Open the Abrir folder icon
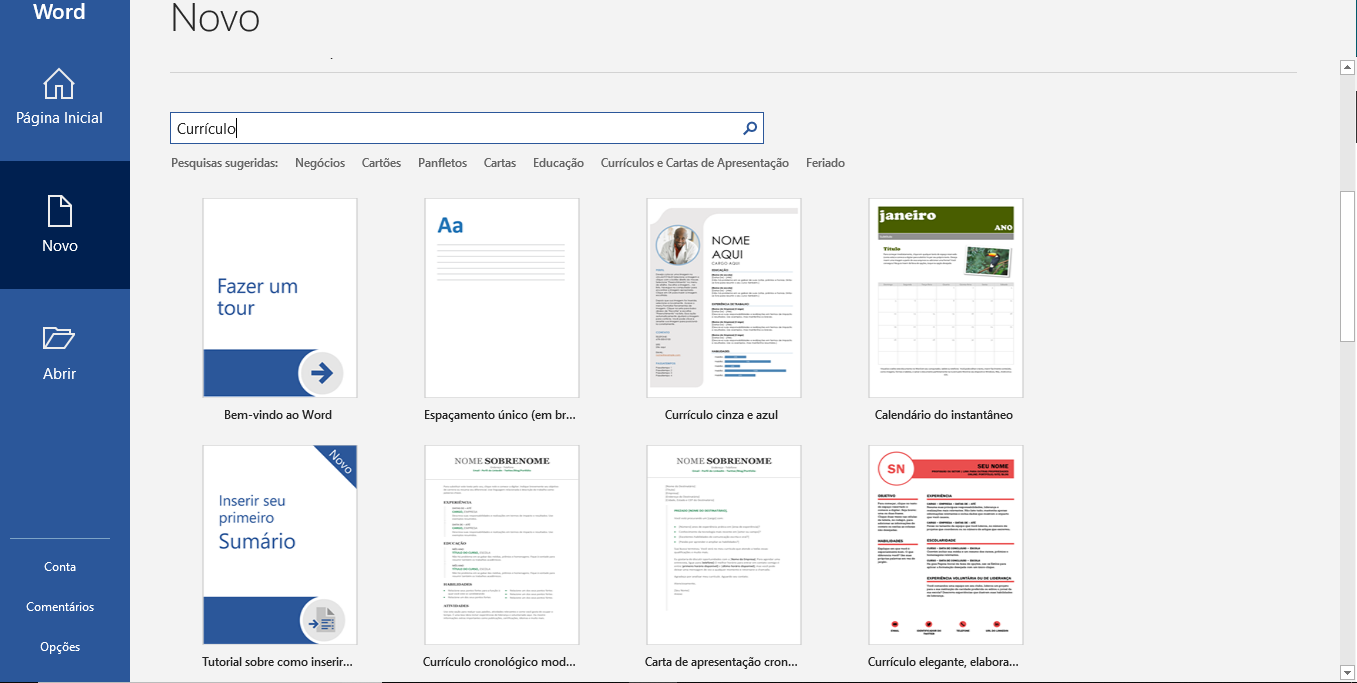1357x683 pixels. [60, 339]
